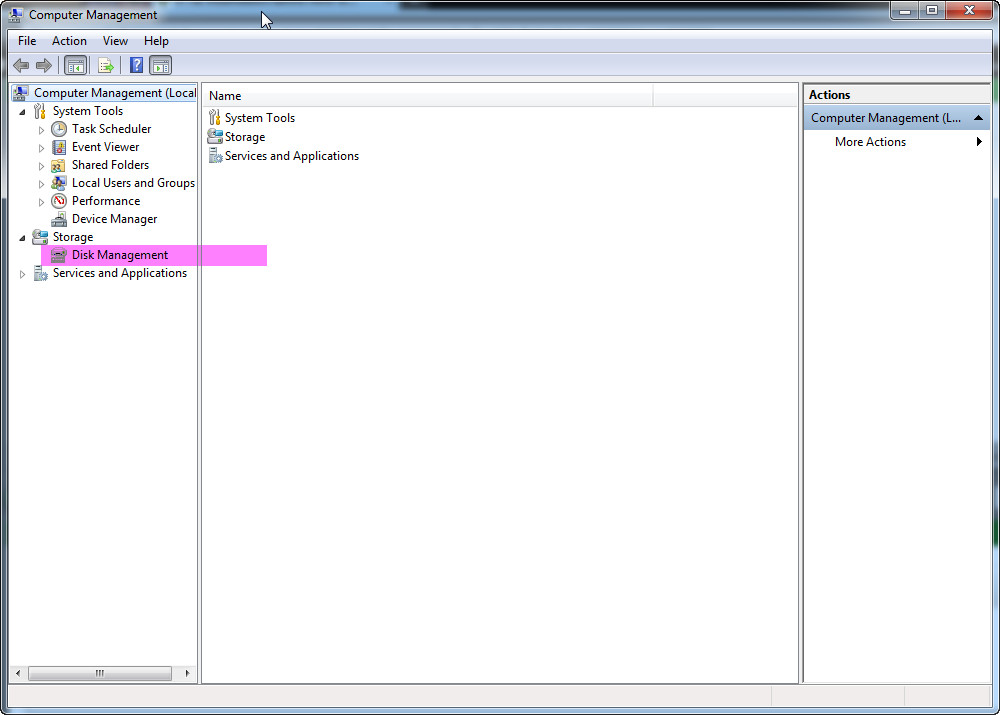Select Event Viewer label in tree
This screenshot has height=715, width=1000.
coord(105,147)
